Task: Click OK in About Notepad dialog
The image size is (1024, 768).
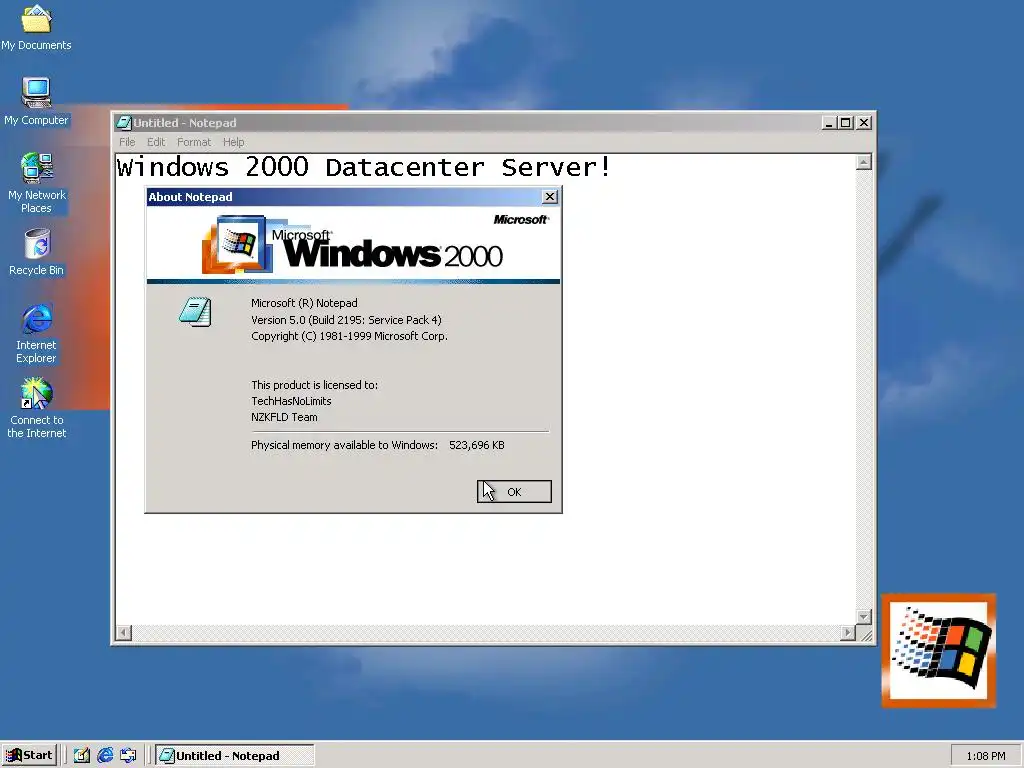Action: (514, 492)
